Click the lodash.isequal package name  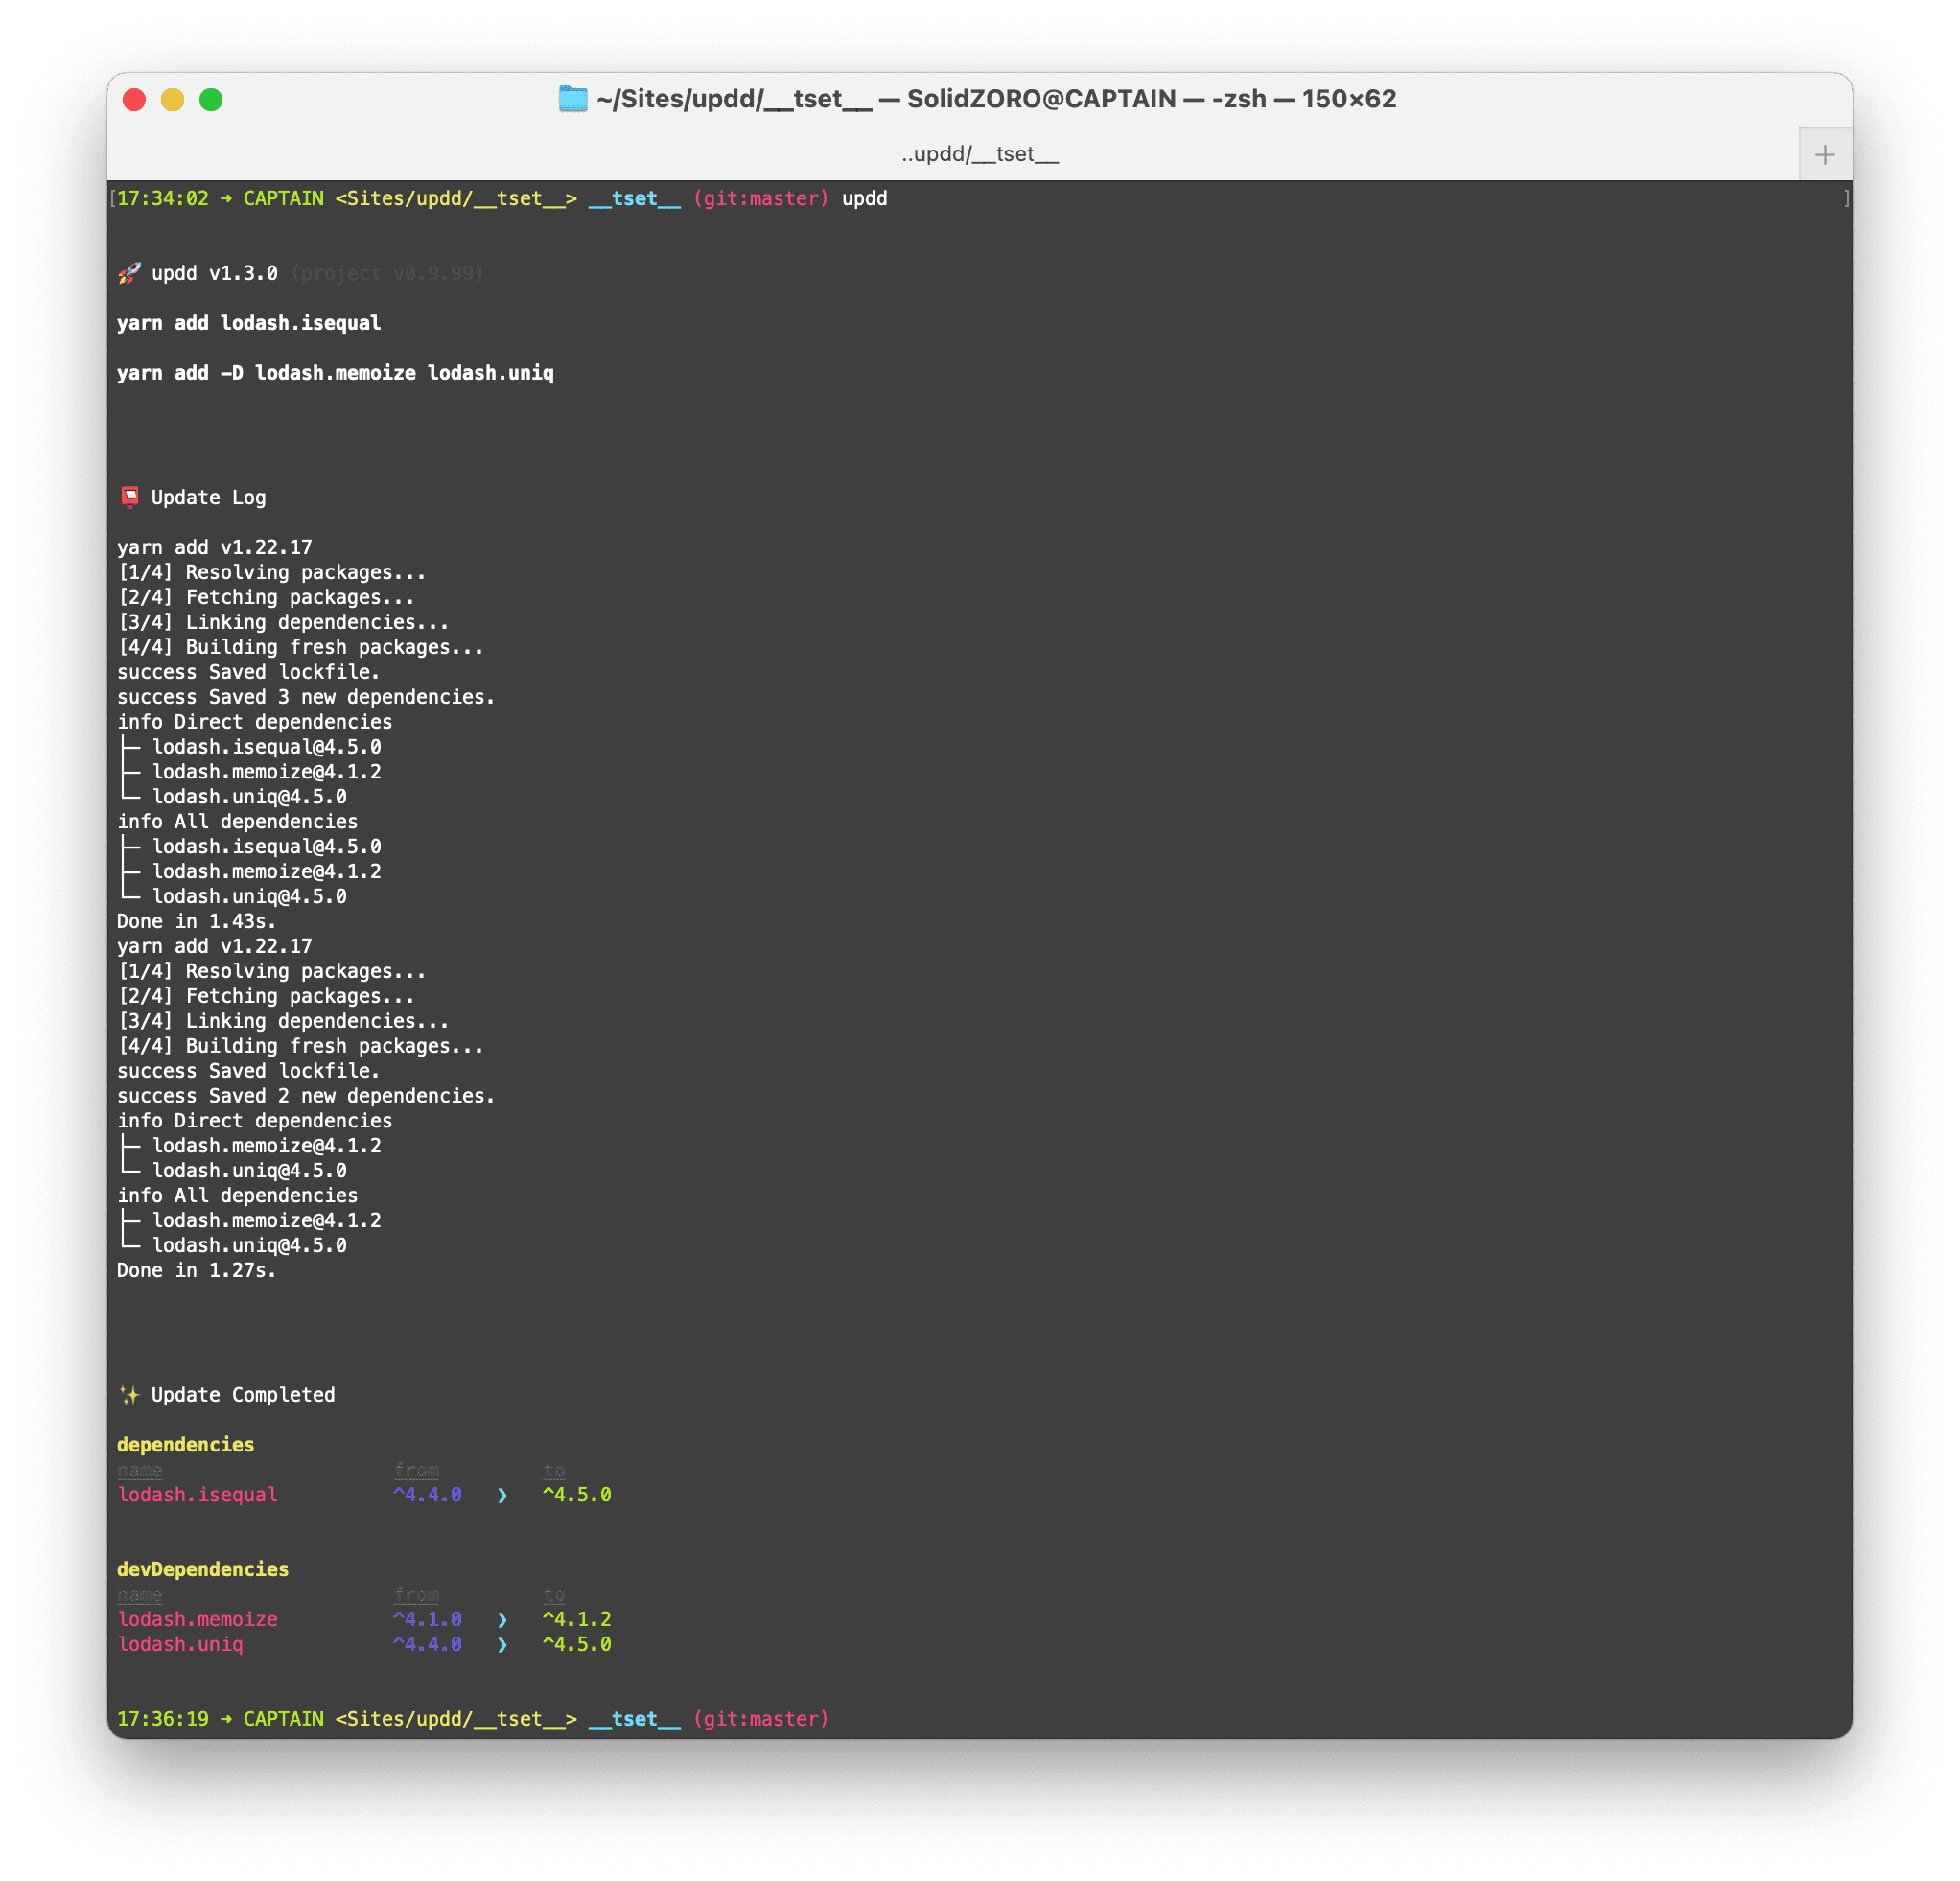[x=197, y=1495]
